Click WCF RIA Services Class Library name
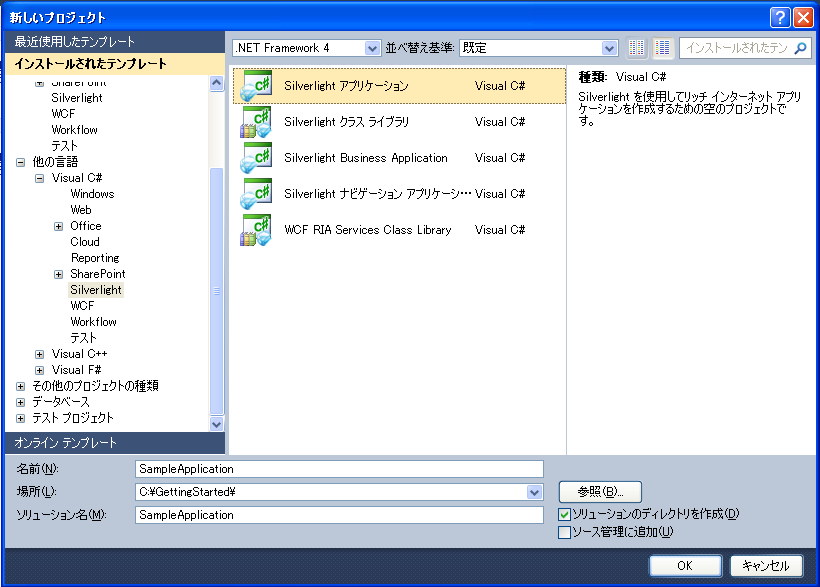The height and width of the screenshot is (587, 820). tap(368, 230)
